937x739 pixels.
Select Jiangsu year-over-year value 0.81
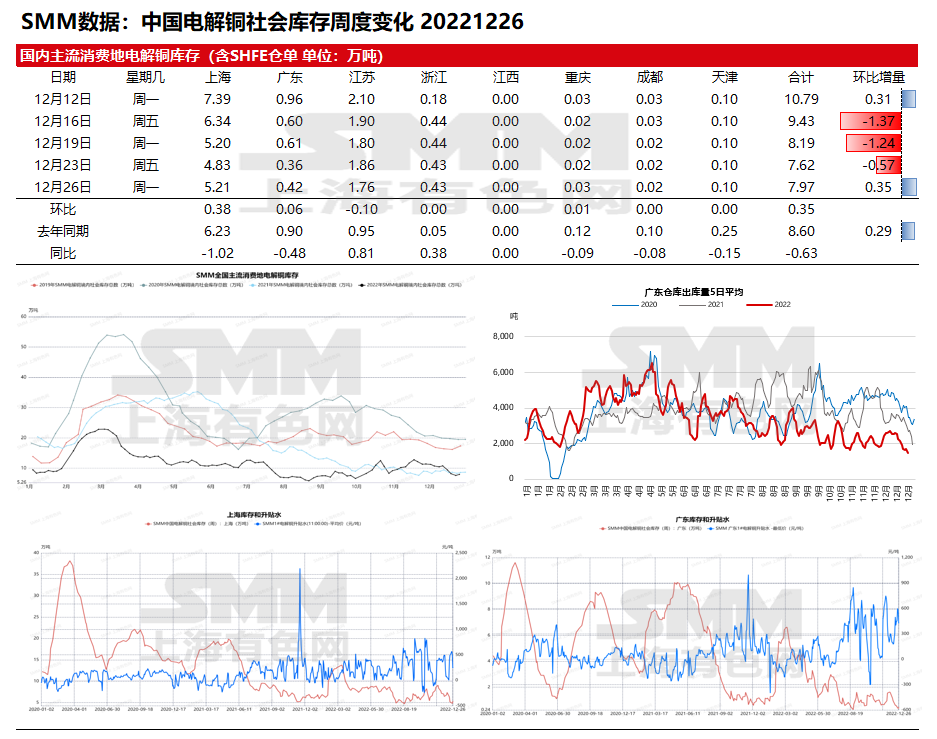click(x=362, y=253)
